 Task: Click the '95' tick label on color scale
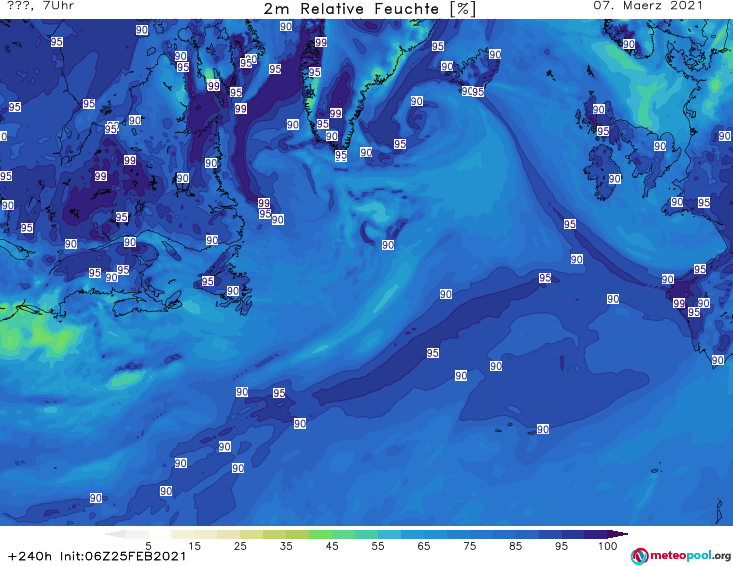pyautogui.click(x=561, y=546)
